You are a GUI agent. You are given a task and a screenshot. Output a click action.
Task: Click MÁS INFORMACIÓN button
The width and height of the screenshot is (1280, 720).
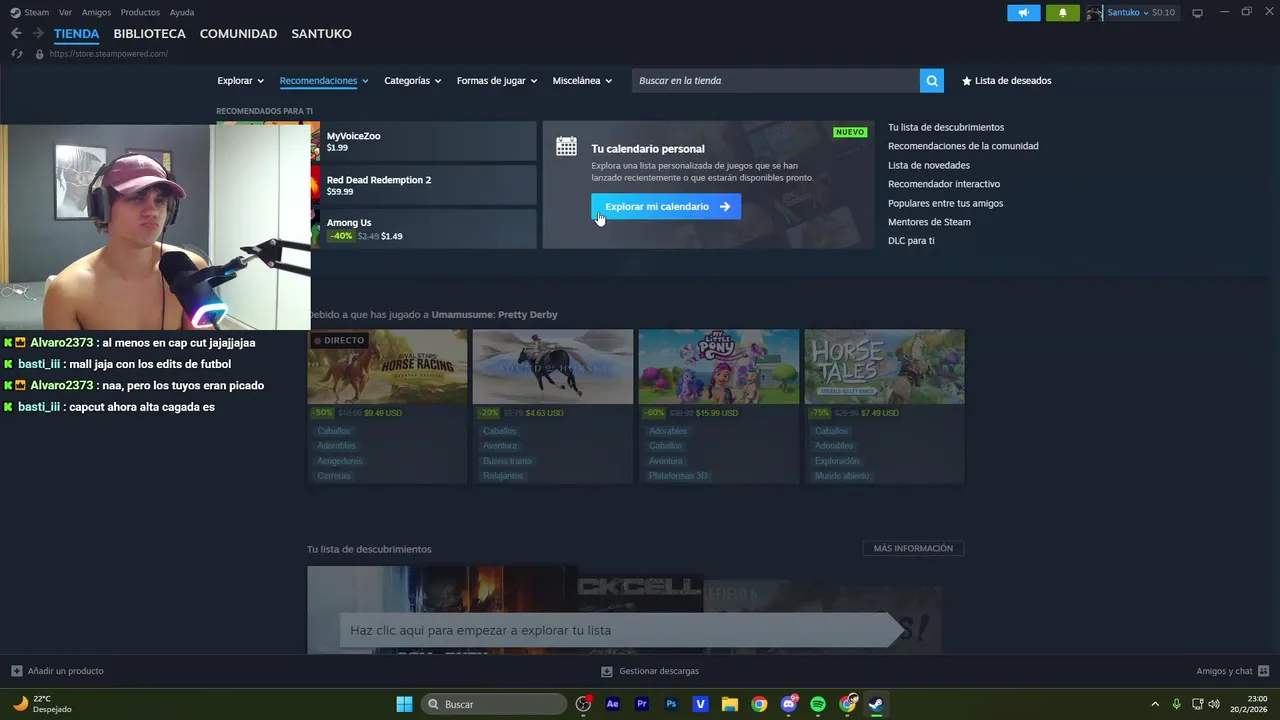coord(913,548)
